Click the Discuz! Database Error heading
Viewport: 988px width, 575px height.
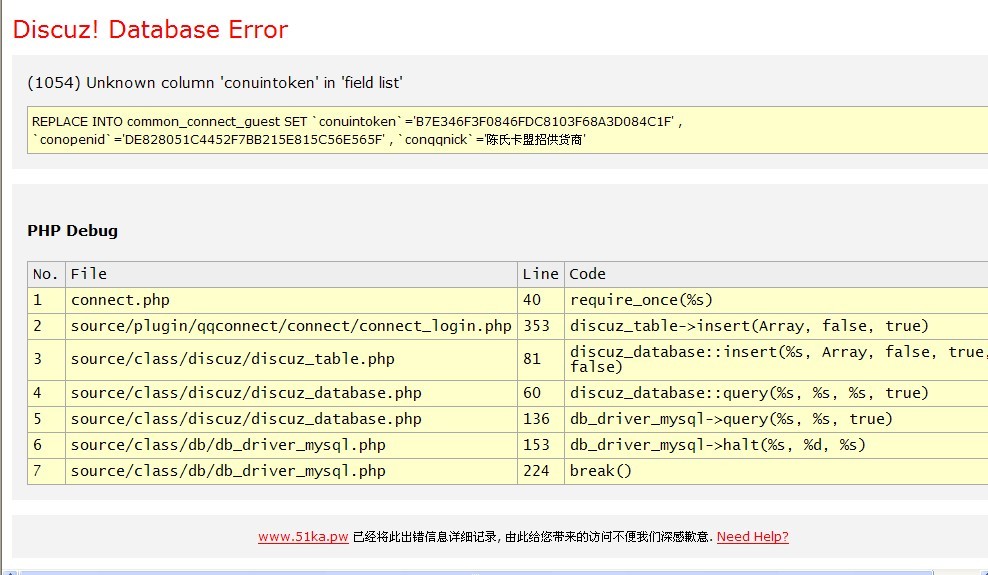(150, 30)
